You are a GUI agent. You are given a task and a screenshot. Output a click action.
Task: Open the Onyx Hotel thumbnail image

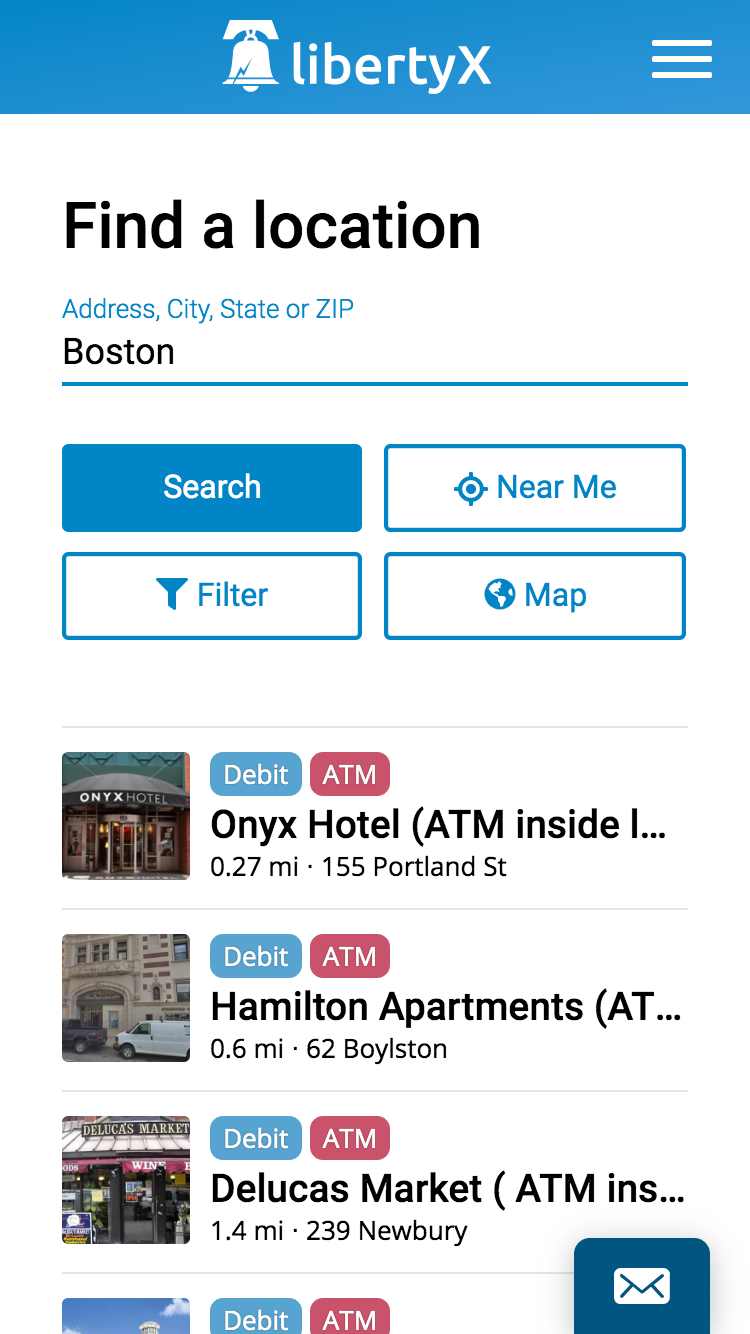[x=126, y=816]
